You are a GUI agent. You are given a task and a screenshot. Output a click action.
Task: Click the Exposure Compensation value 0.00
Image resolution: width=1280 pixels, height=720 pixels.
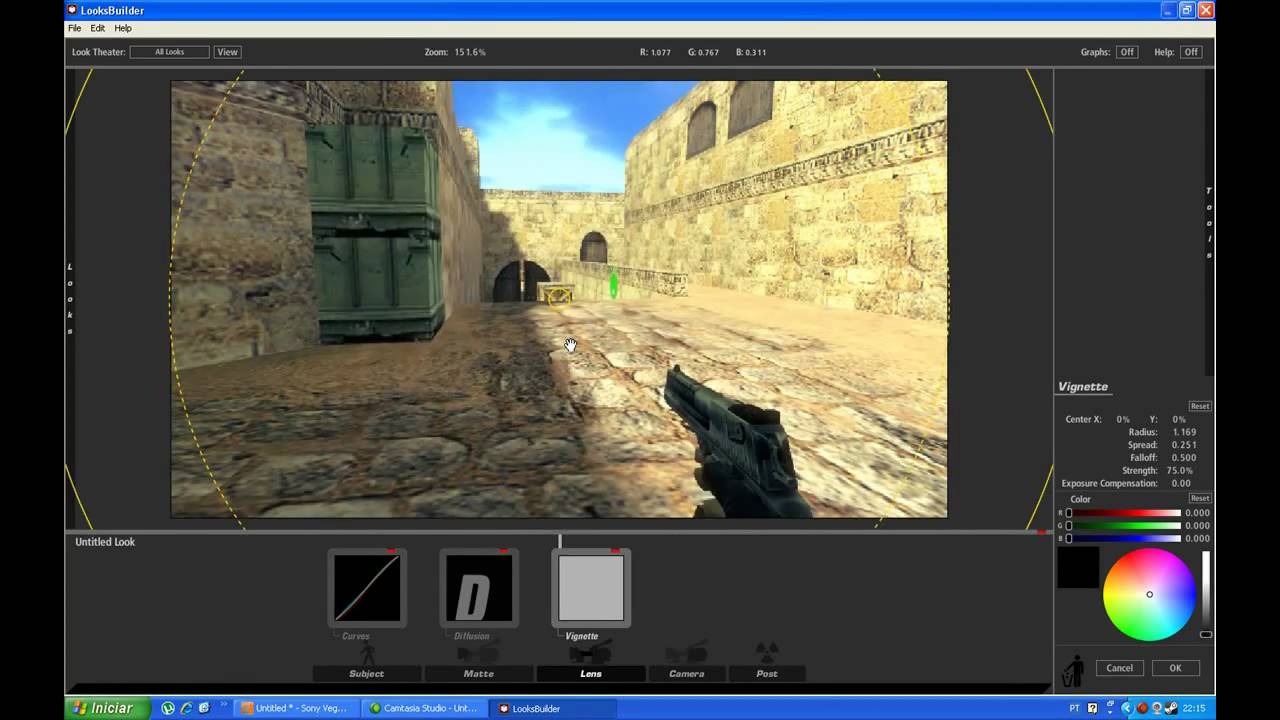(1181, 483)
